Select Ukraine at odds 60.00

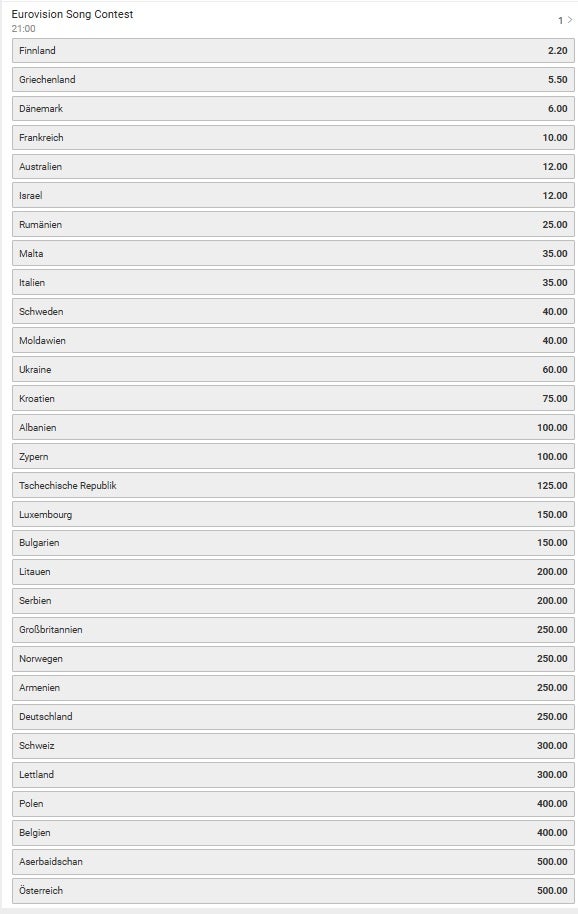tap(293, 370)
